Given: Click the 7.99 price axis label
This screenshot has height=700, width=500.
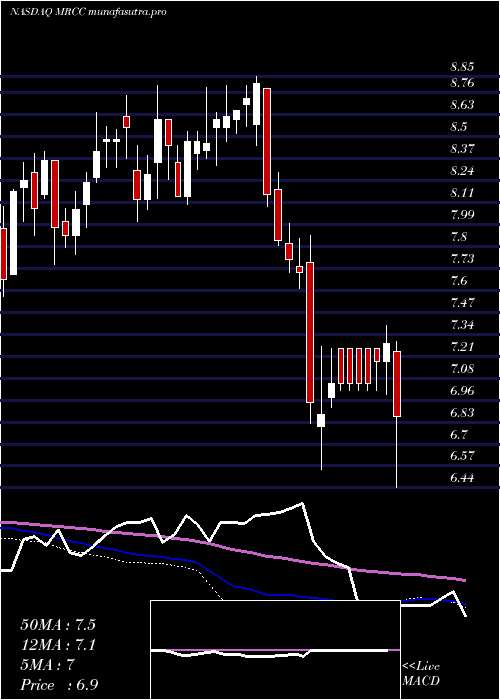Looking at the screenshot, I should (x=462, y=215).
